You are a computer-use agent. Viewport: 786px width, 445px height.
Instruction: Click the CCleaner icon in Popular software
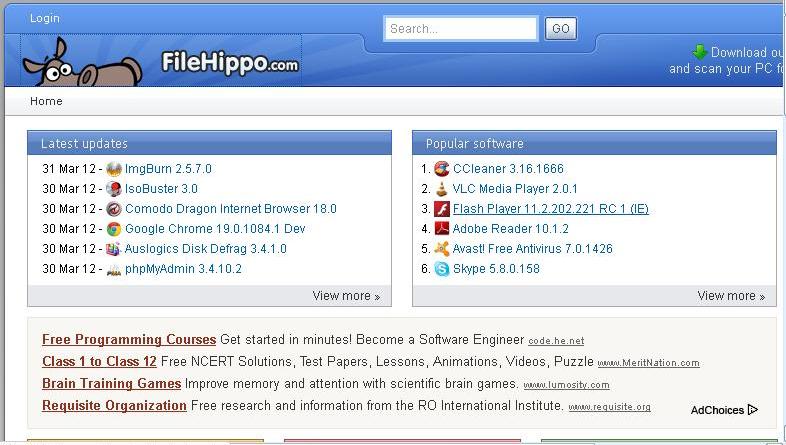442,169
